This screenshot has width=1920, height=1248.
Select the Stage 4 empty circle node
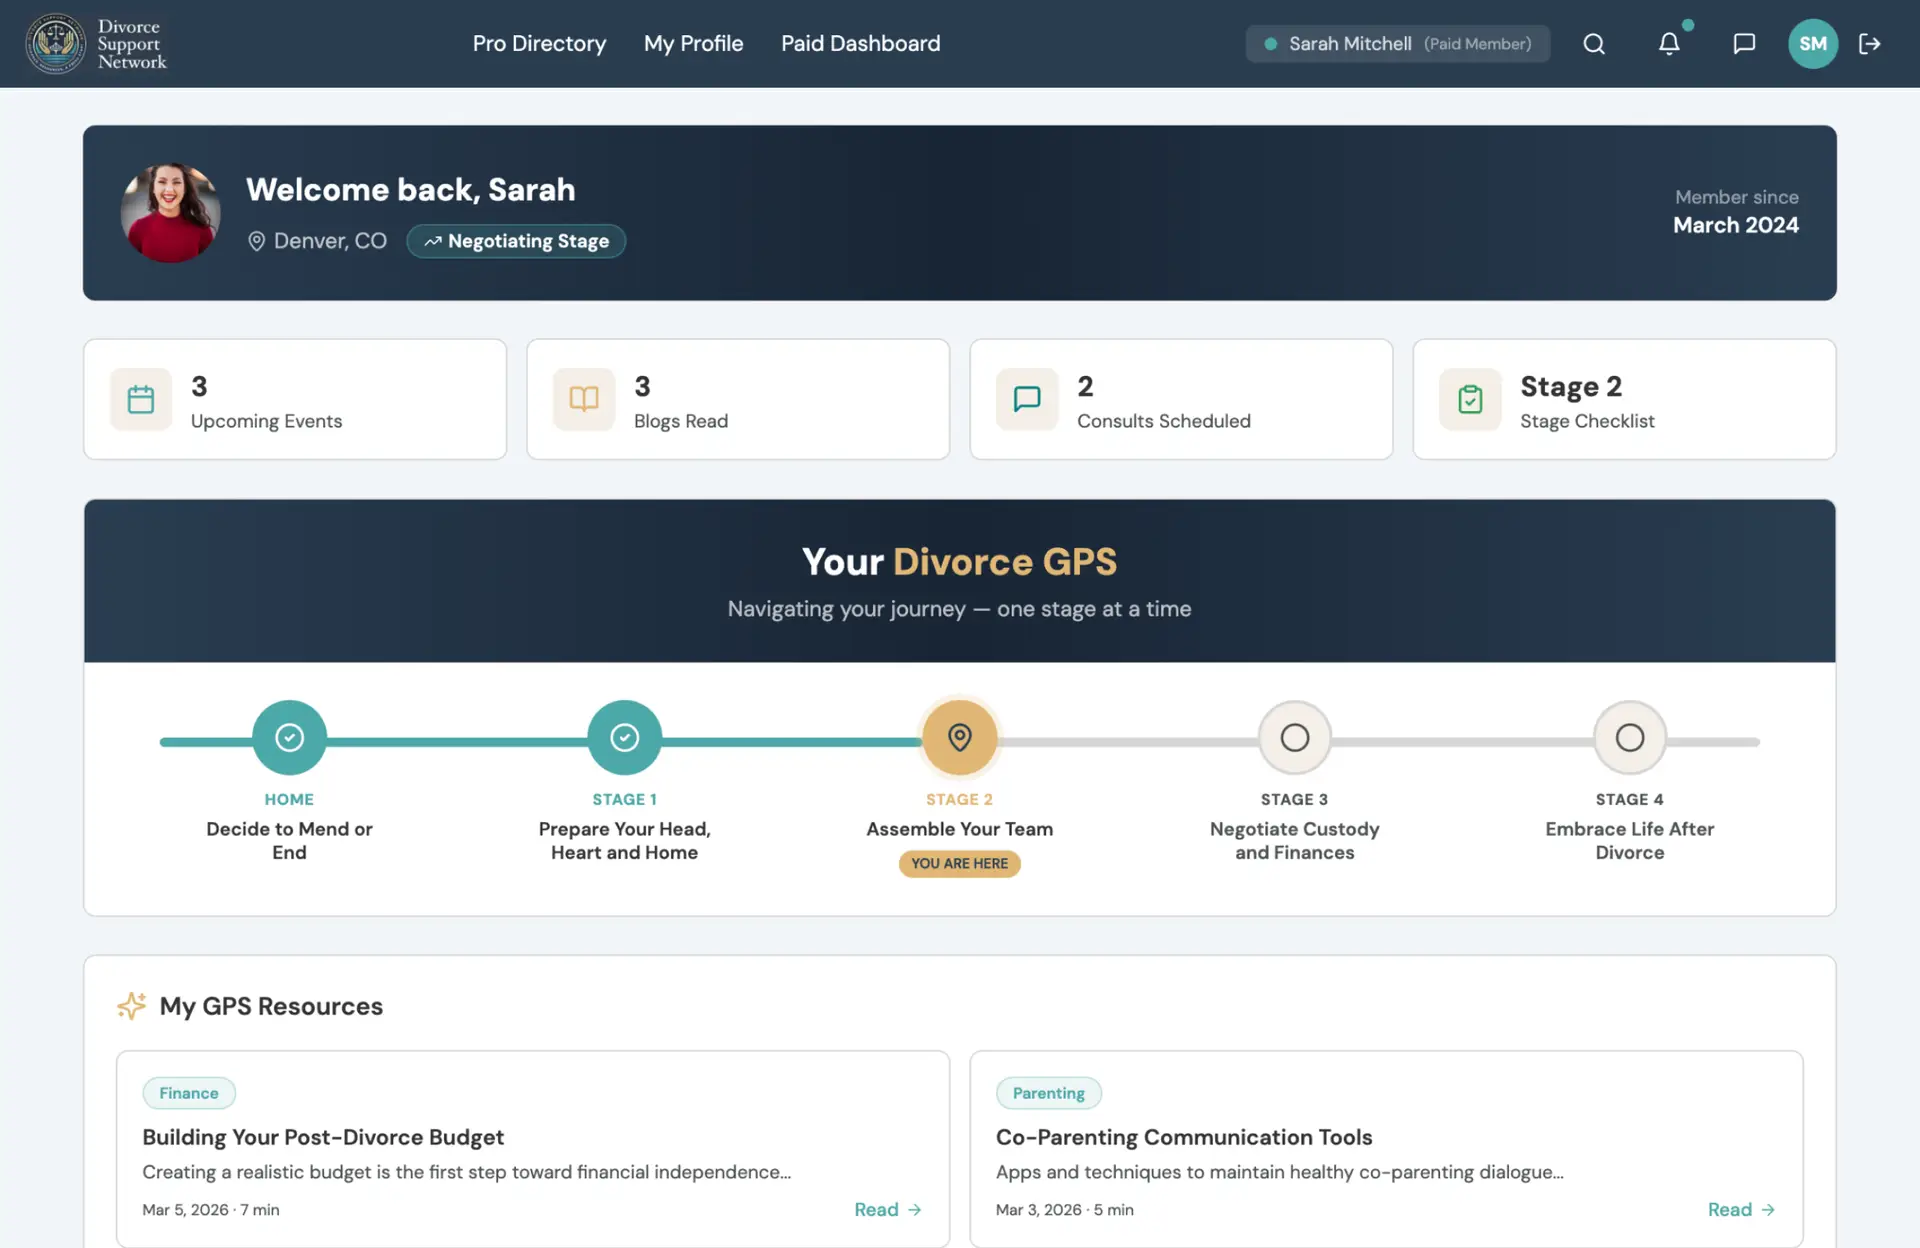[1629, 738]
